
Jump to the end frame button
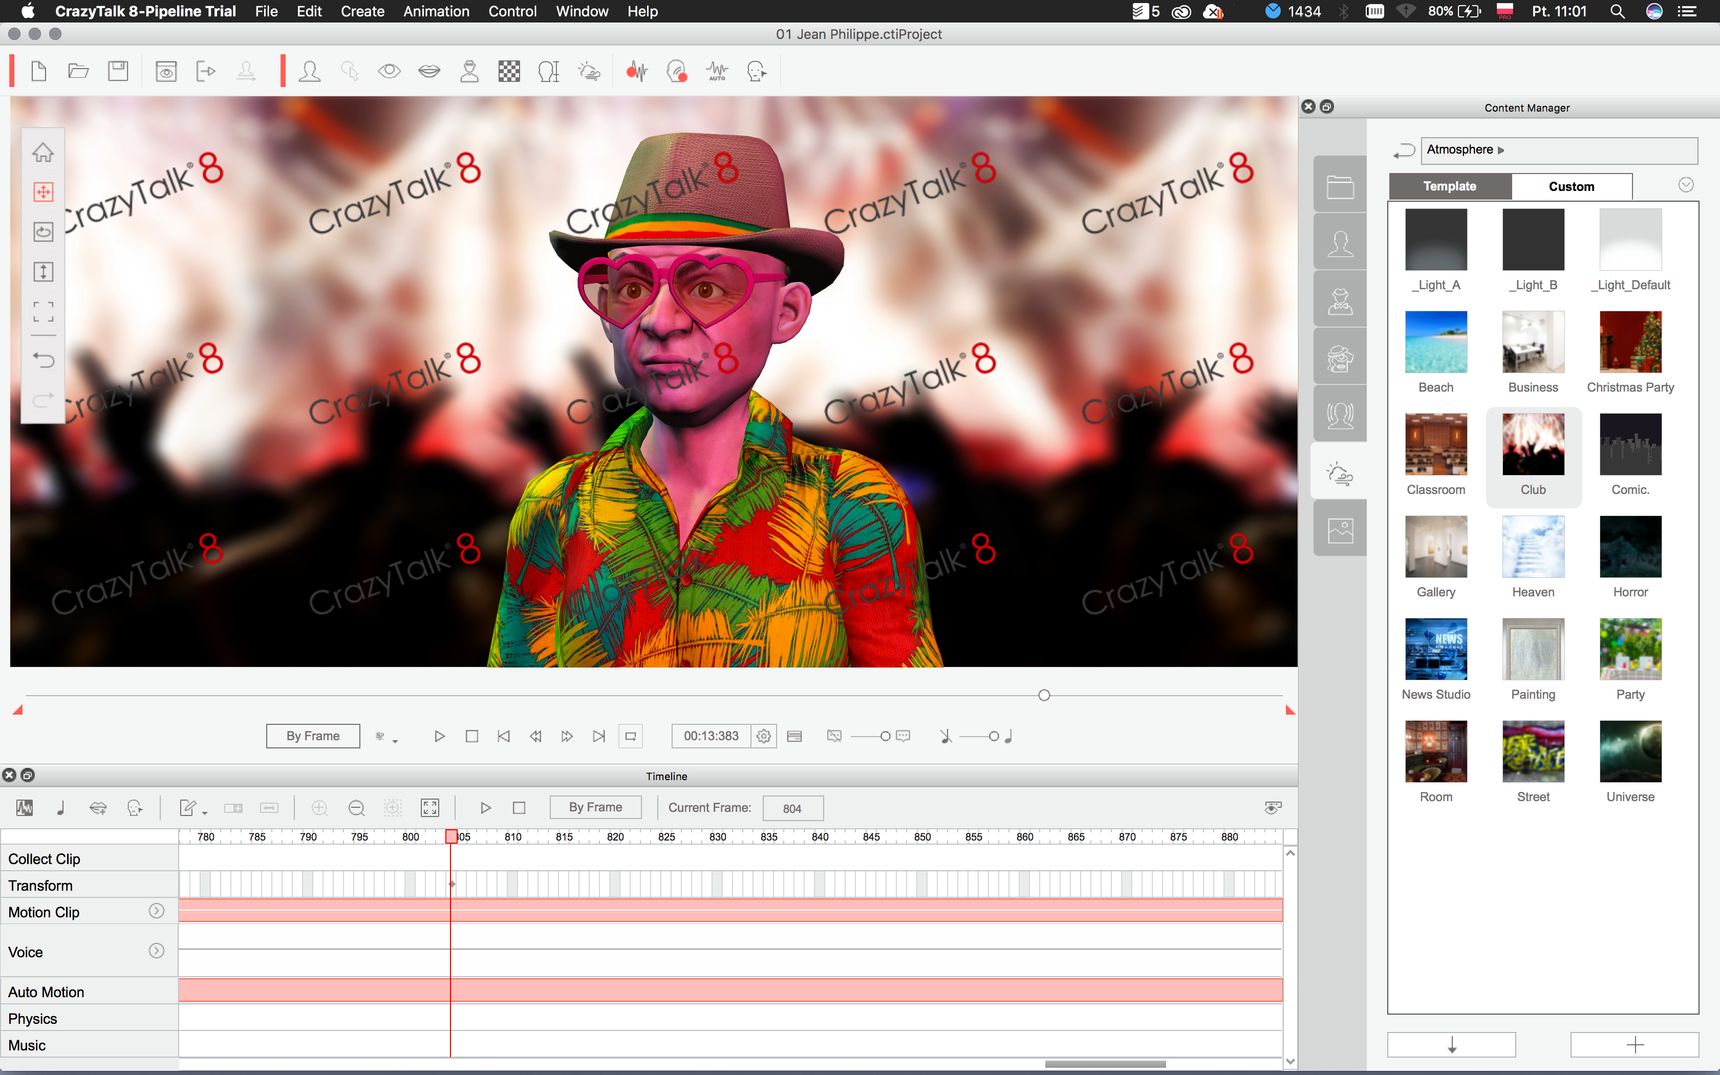[598, 736]
